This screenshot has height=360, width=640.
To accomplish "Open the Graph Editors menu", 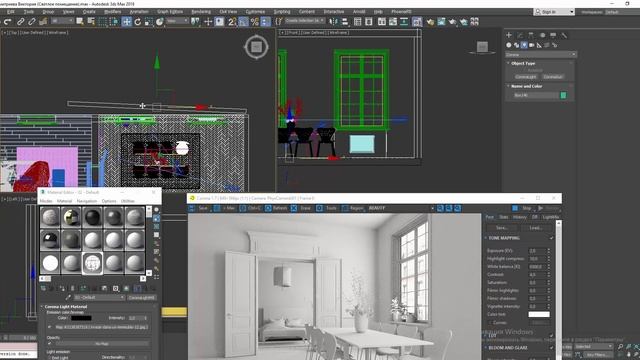I will (x=170, y=12).
